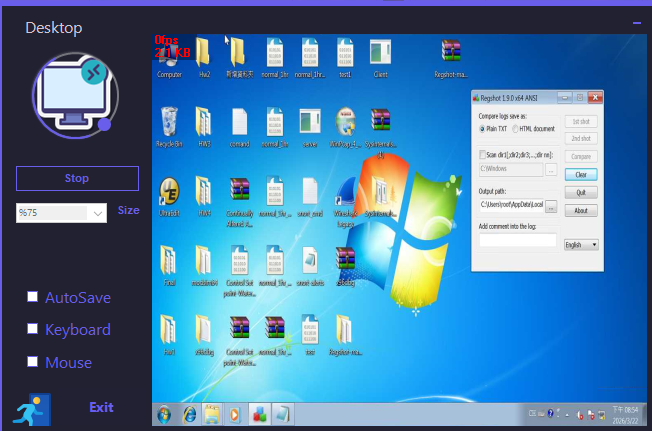Image resolution: width=652 pixels, height=431 pixels.
Task: Toggle the Keyboard control checkbox
Action: pos(33,329)
